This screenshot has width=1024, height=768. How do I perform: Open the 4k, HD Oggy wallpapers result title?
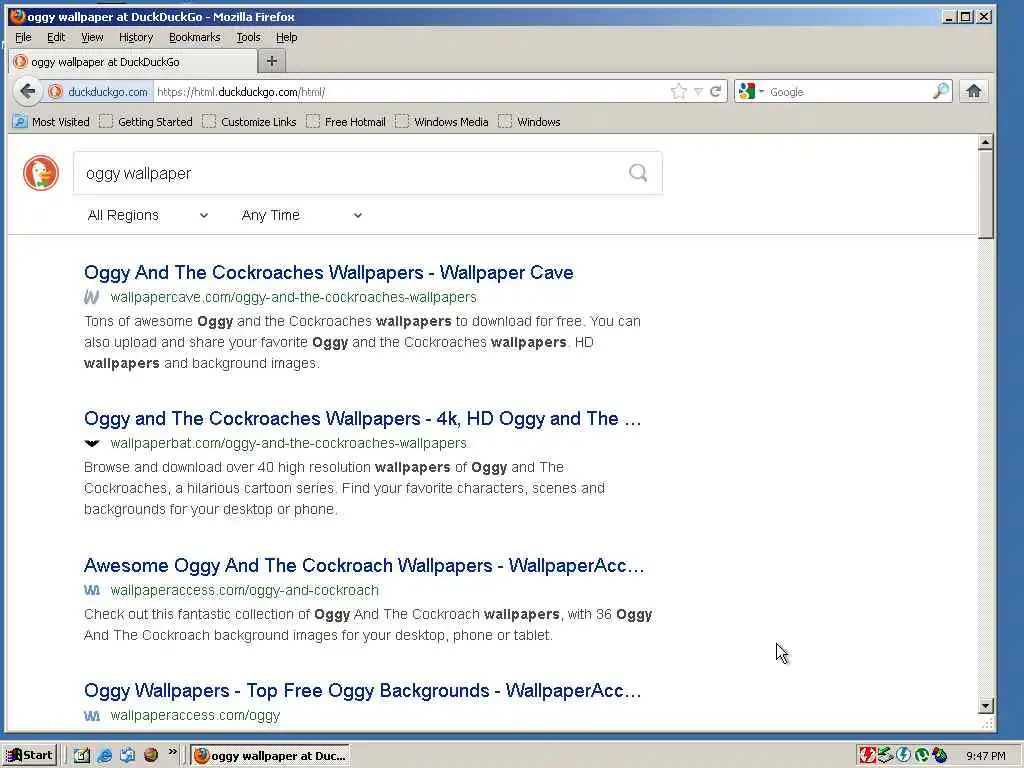pyautogui.click(x=362, y=419)
